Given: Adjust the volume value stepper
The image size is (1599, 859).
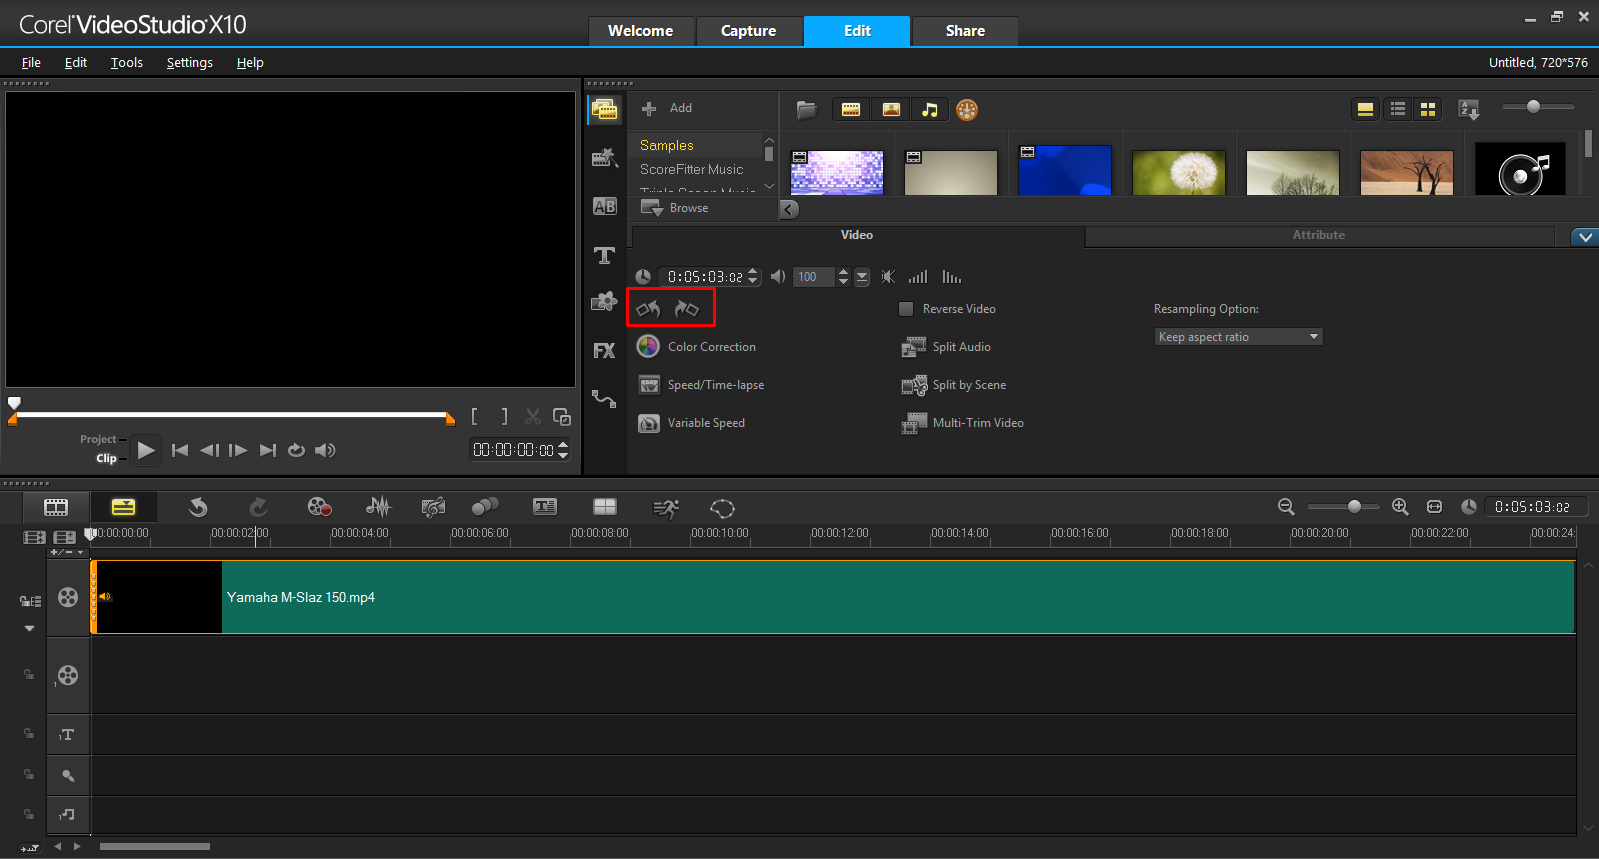Looking at the screenshot, I should pos(843,277).
